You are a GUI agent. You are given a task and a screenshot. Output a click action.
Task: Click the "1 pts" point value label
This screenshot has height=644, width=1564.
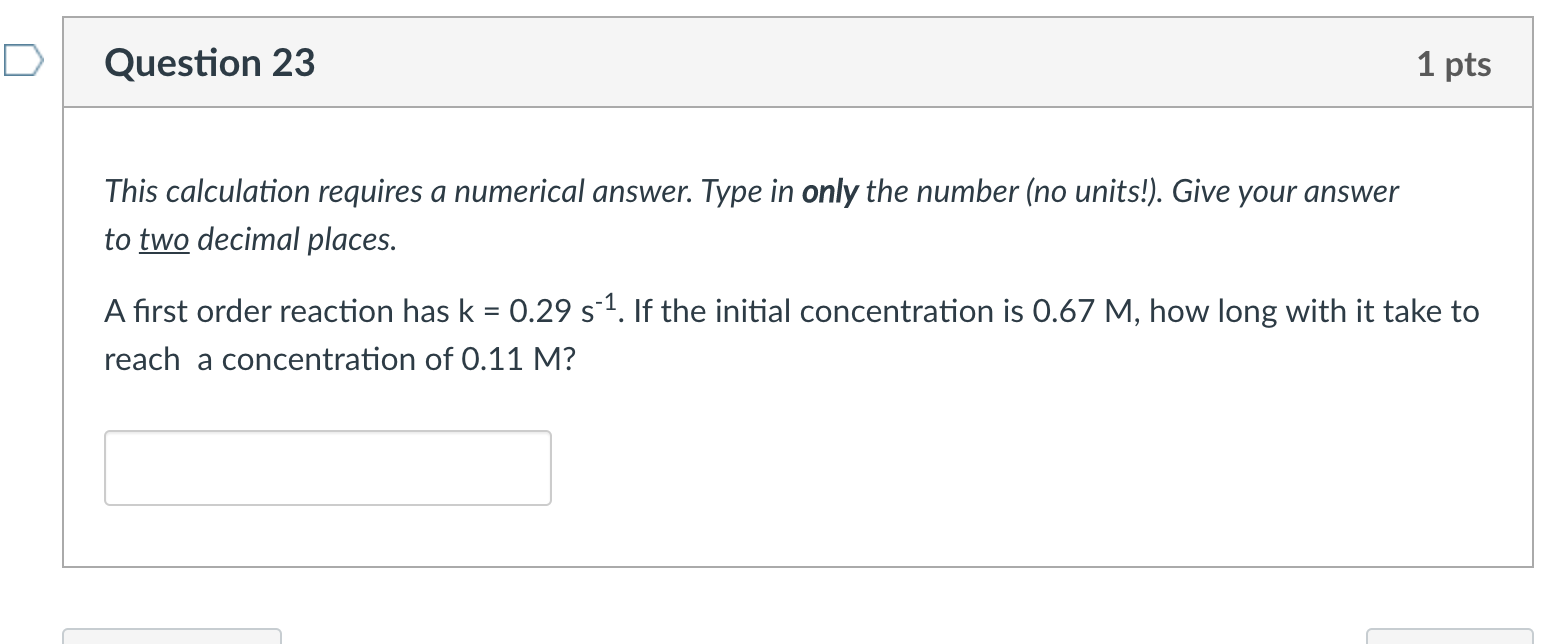(1454, 64)
